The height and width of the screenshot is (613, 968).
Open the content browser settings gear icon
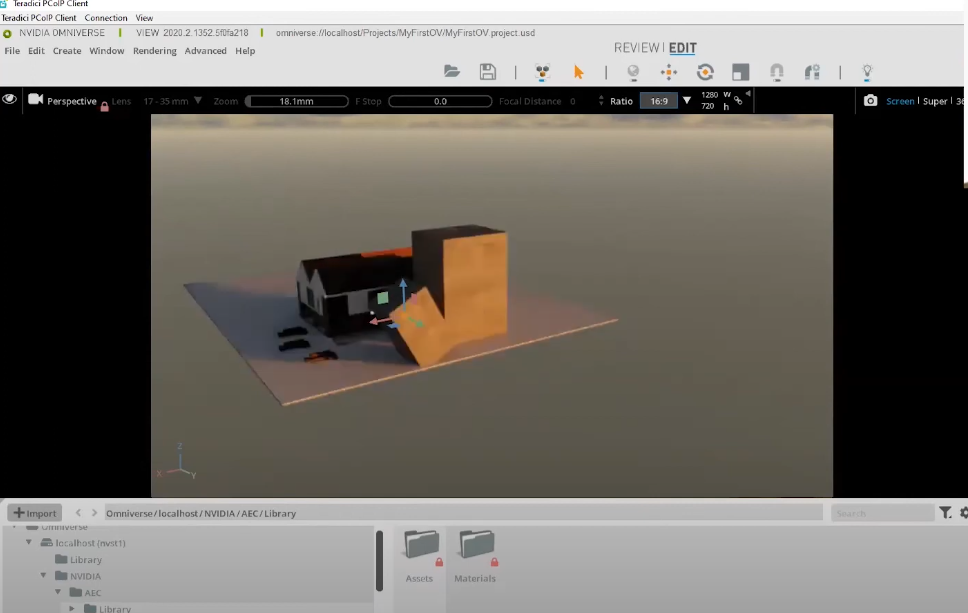964,512
